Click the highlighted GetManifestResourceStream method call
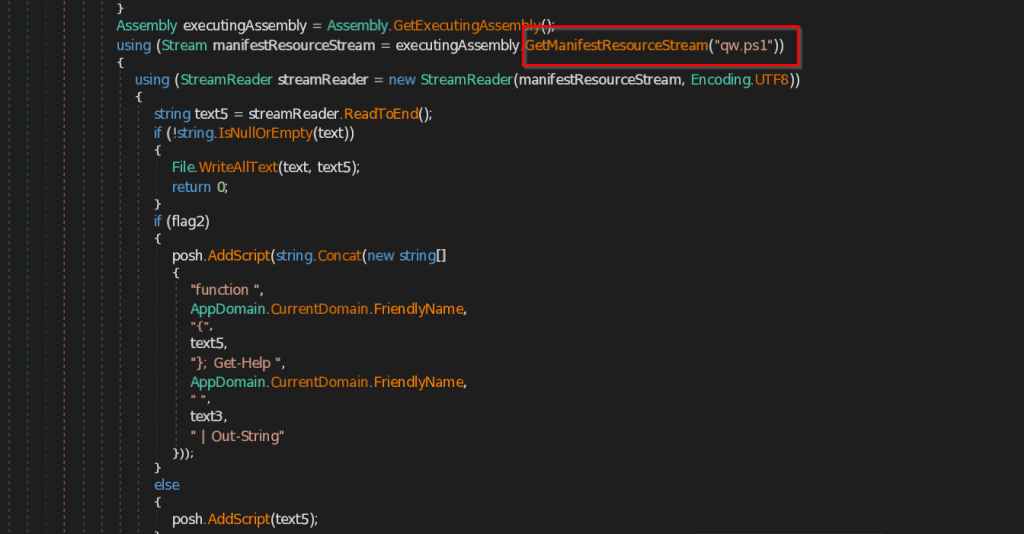The image size is (1024, 534). (x=615, y=45)
